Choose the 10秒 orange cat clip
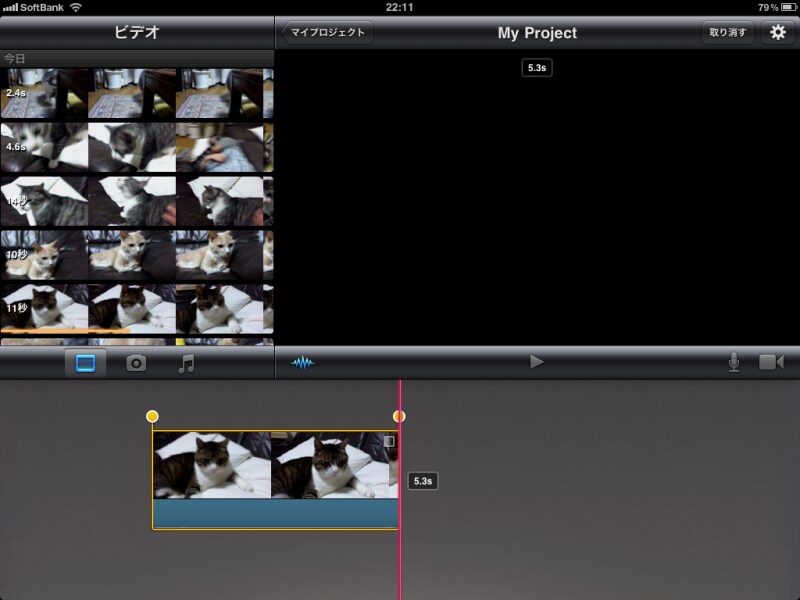 [x=136, y=255]
